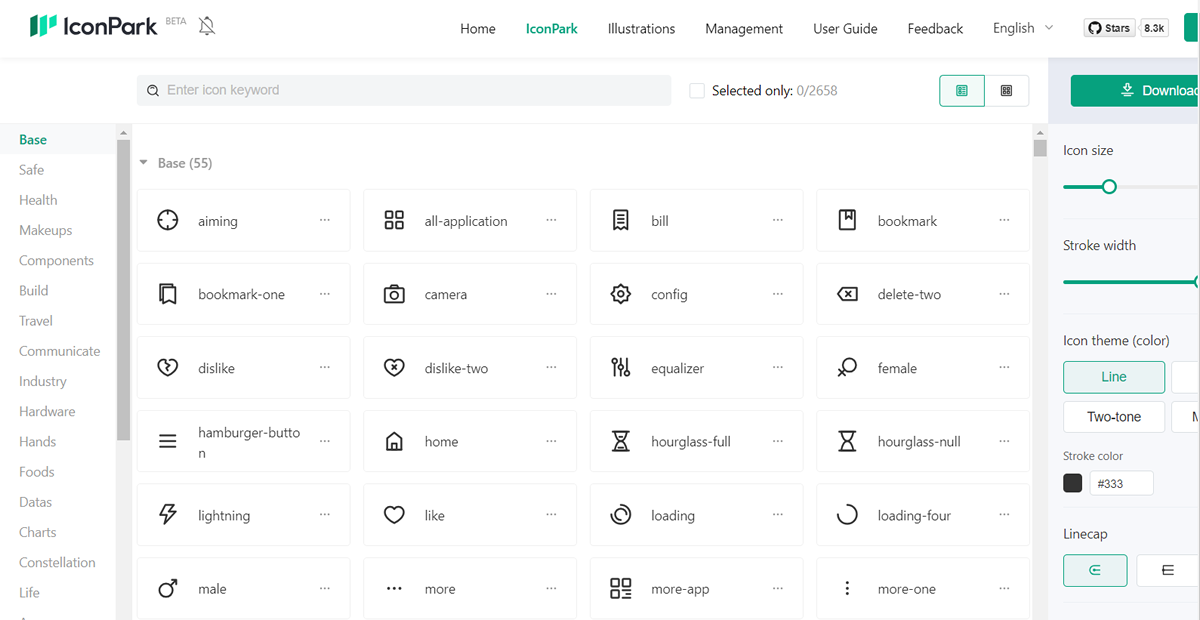Choose the bill receipt icon

pos(621,220)
